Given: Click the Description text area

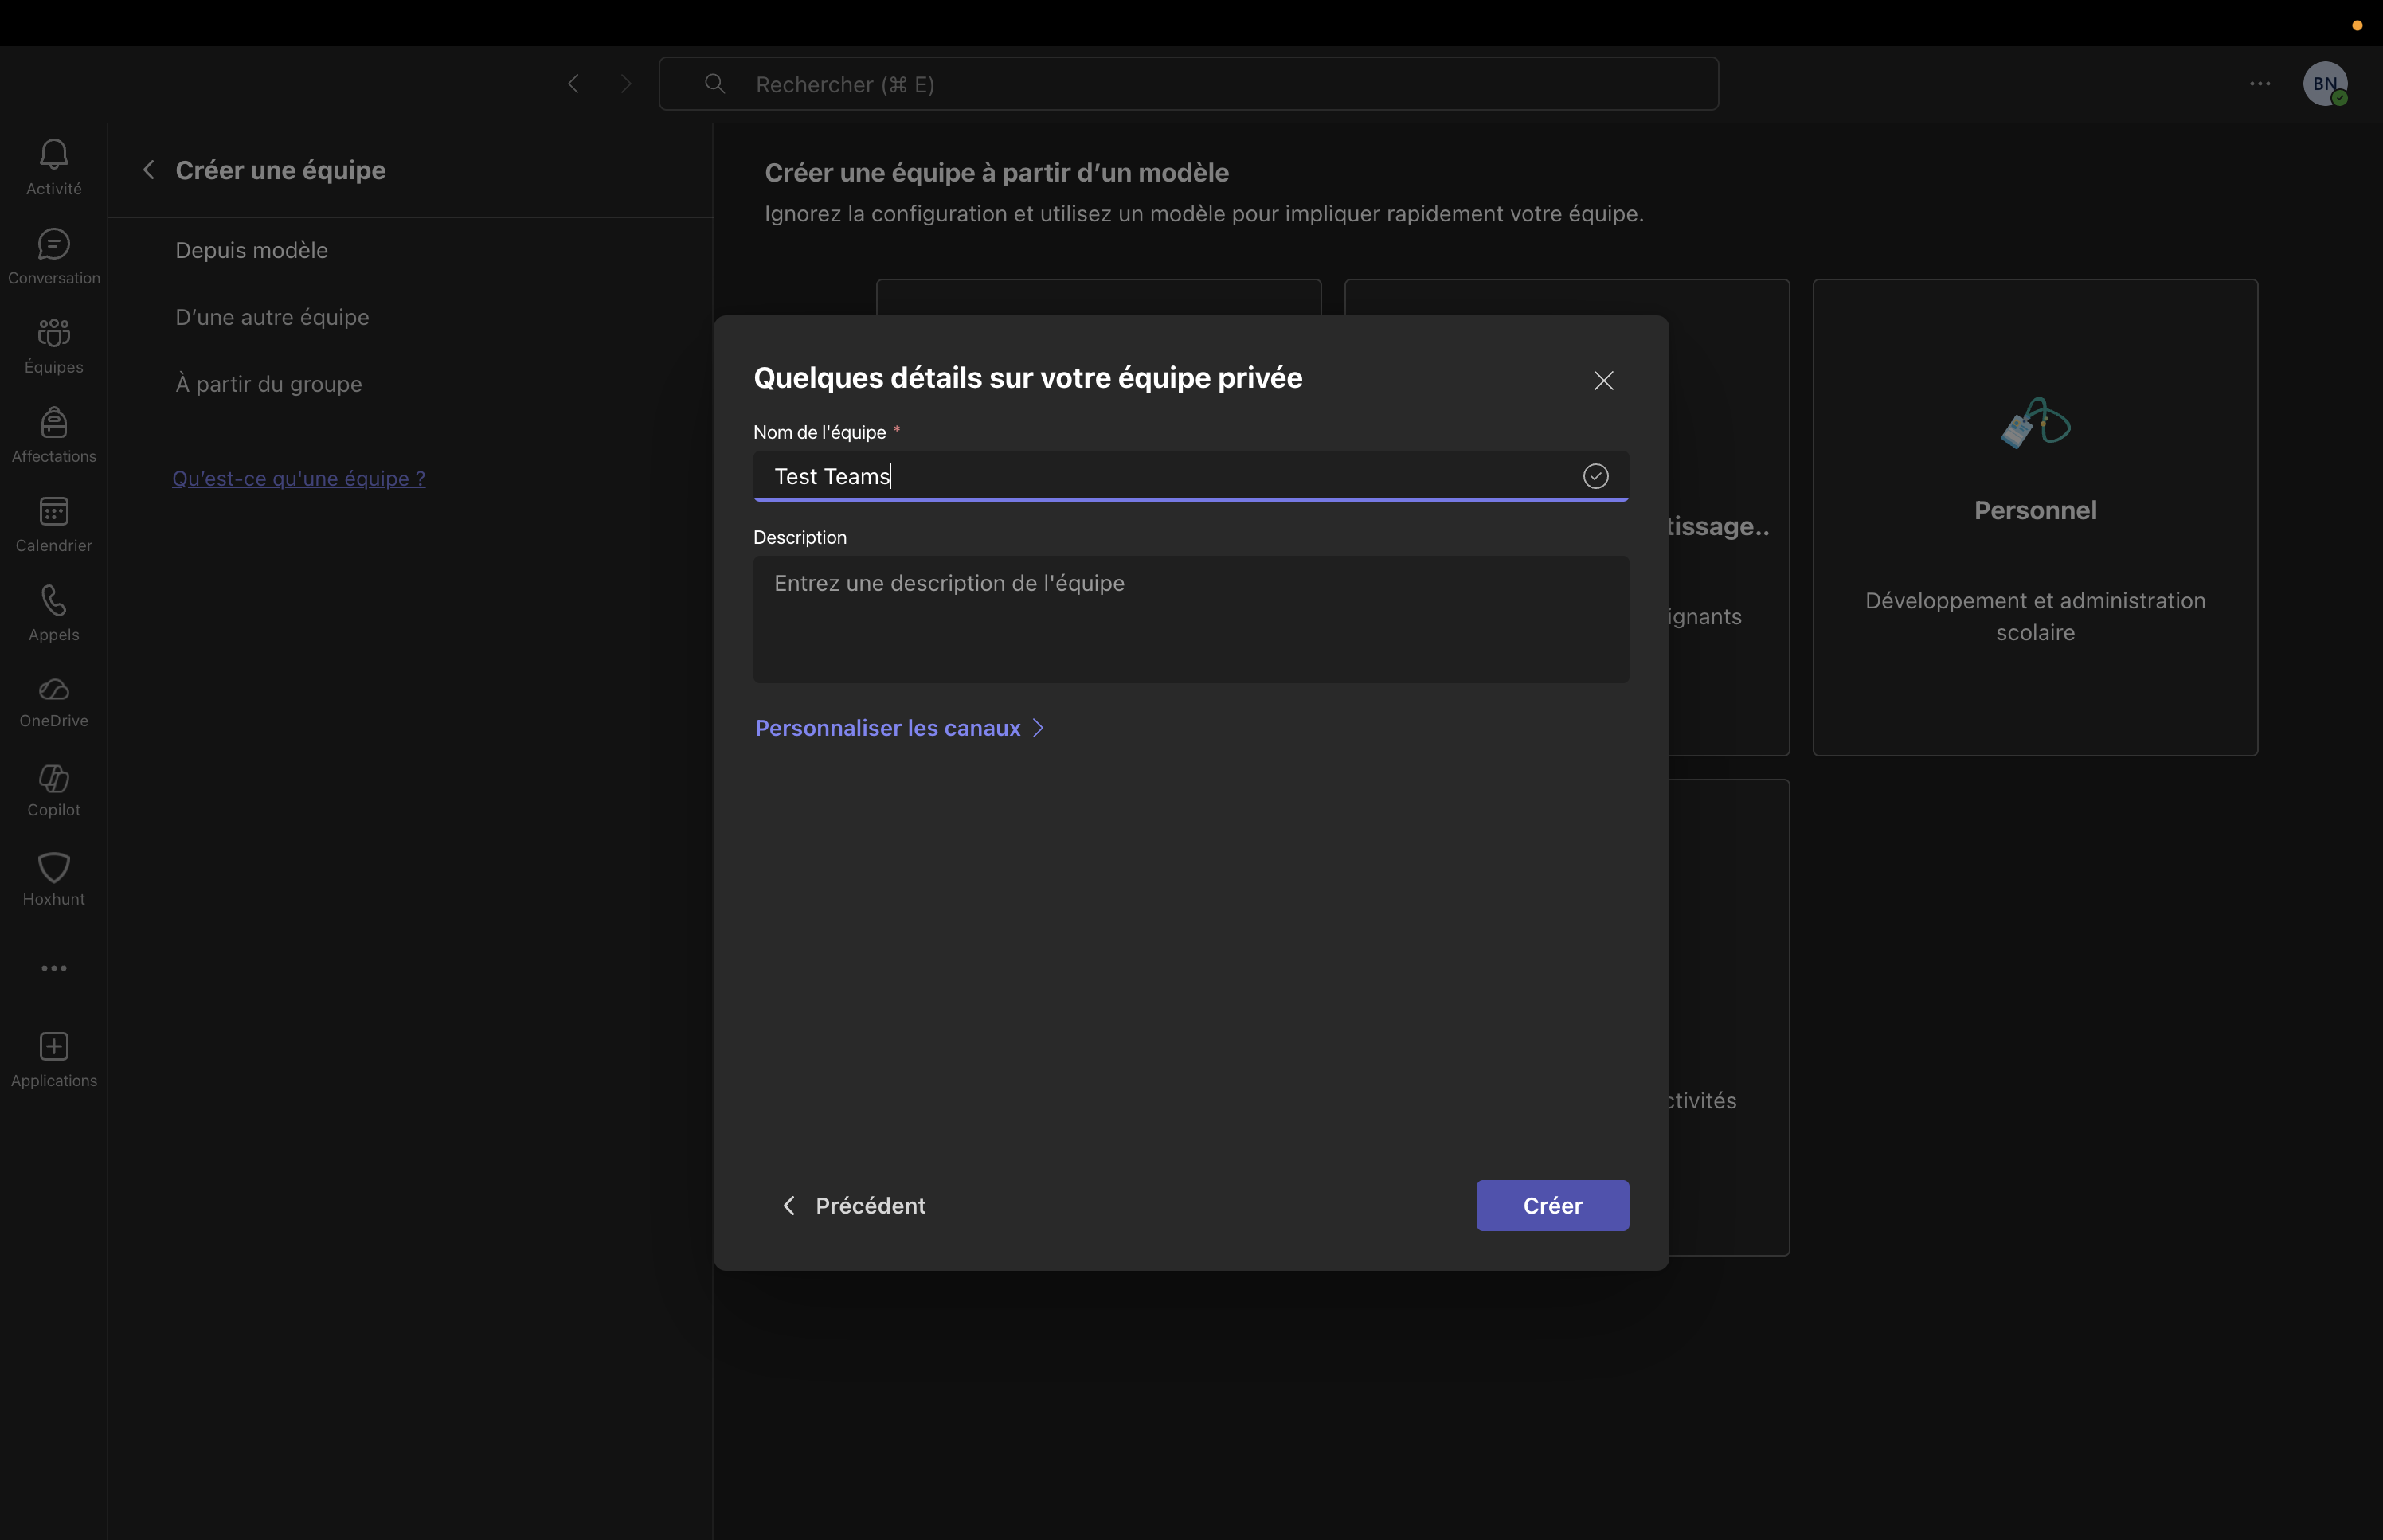Looking at the screenshot, I should 1190,619.
